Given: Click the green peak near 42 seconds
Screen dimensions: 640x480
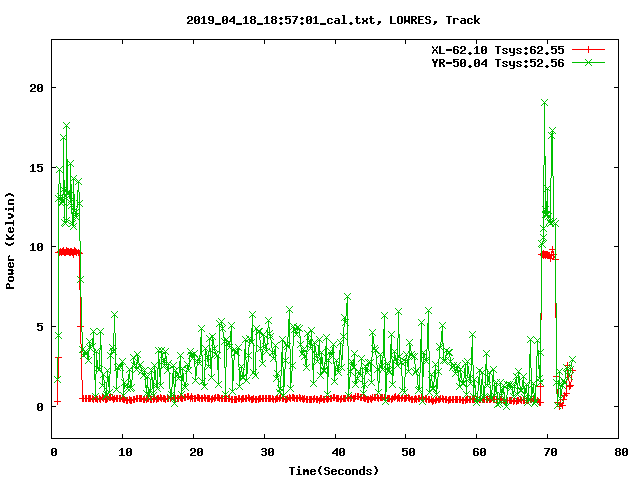Looking at the screenshot, I should click(x=347, y=297).
